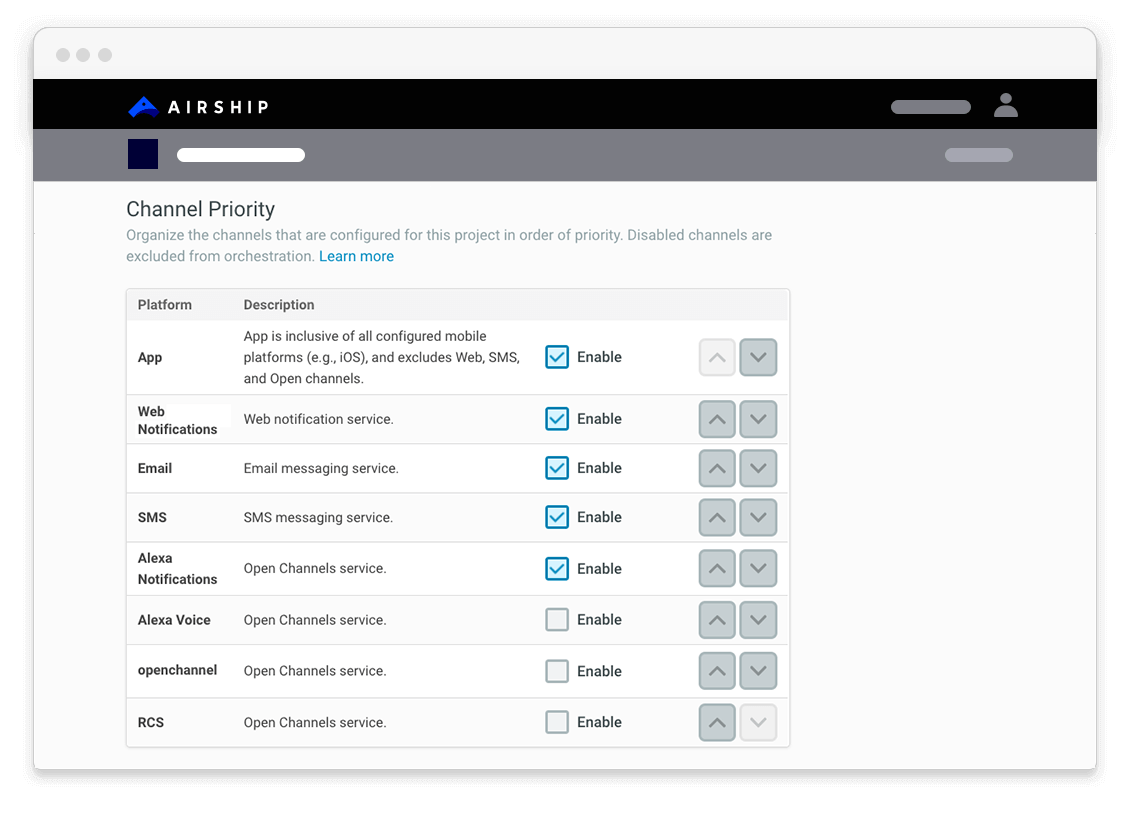Open the Learn more link
This screenshot has height=816, width=1139.
coord(356,256)
